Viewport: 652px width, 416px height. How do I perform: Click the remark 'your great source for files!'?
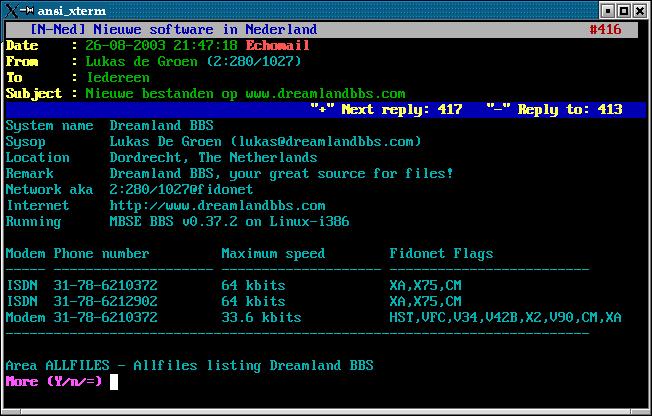pyautogui.click(x=341, y=173)
